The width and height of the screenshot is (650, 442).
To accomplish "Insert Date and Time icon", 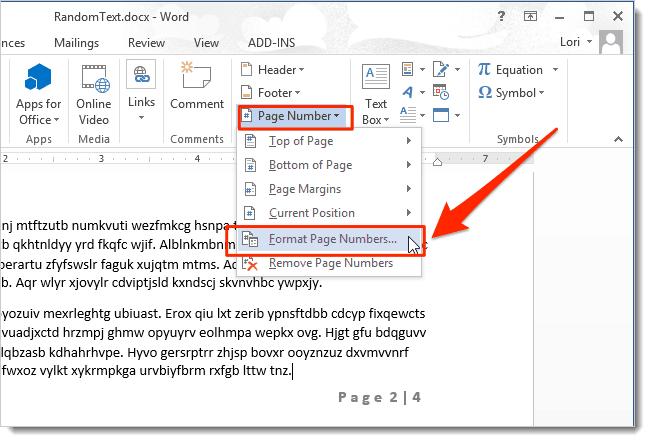I will [441, 92].
